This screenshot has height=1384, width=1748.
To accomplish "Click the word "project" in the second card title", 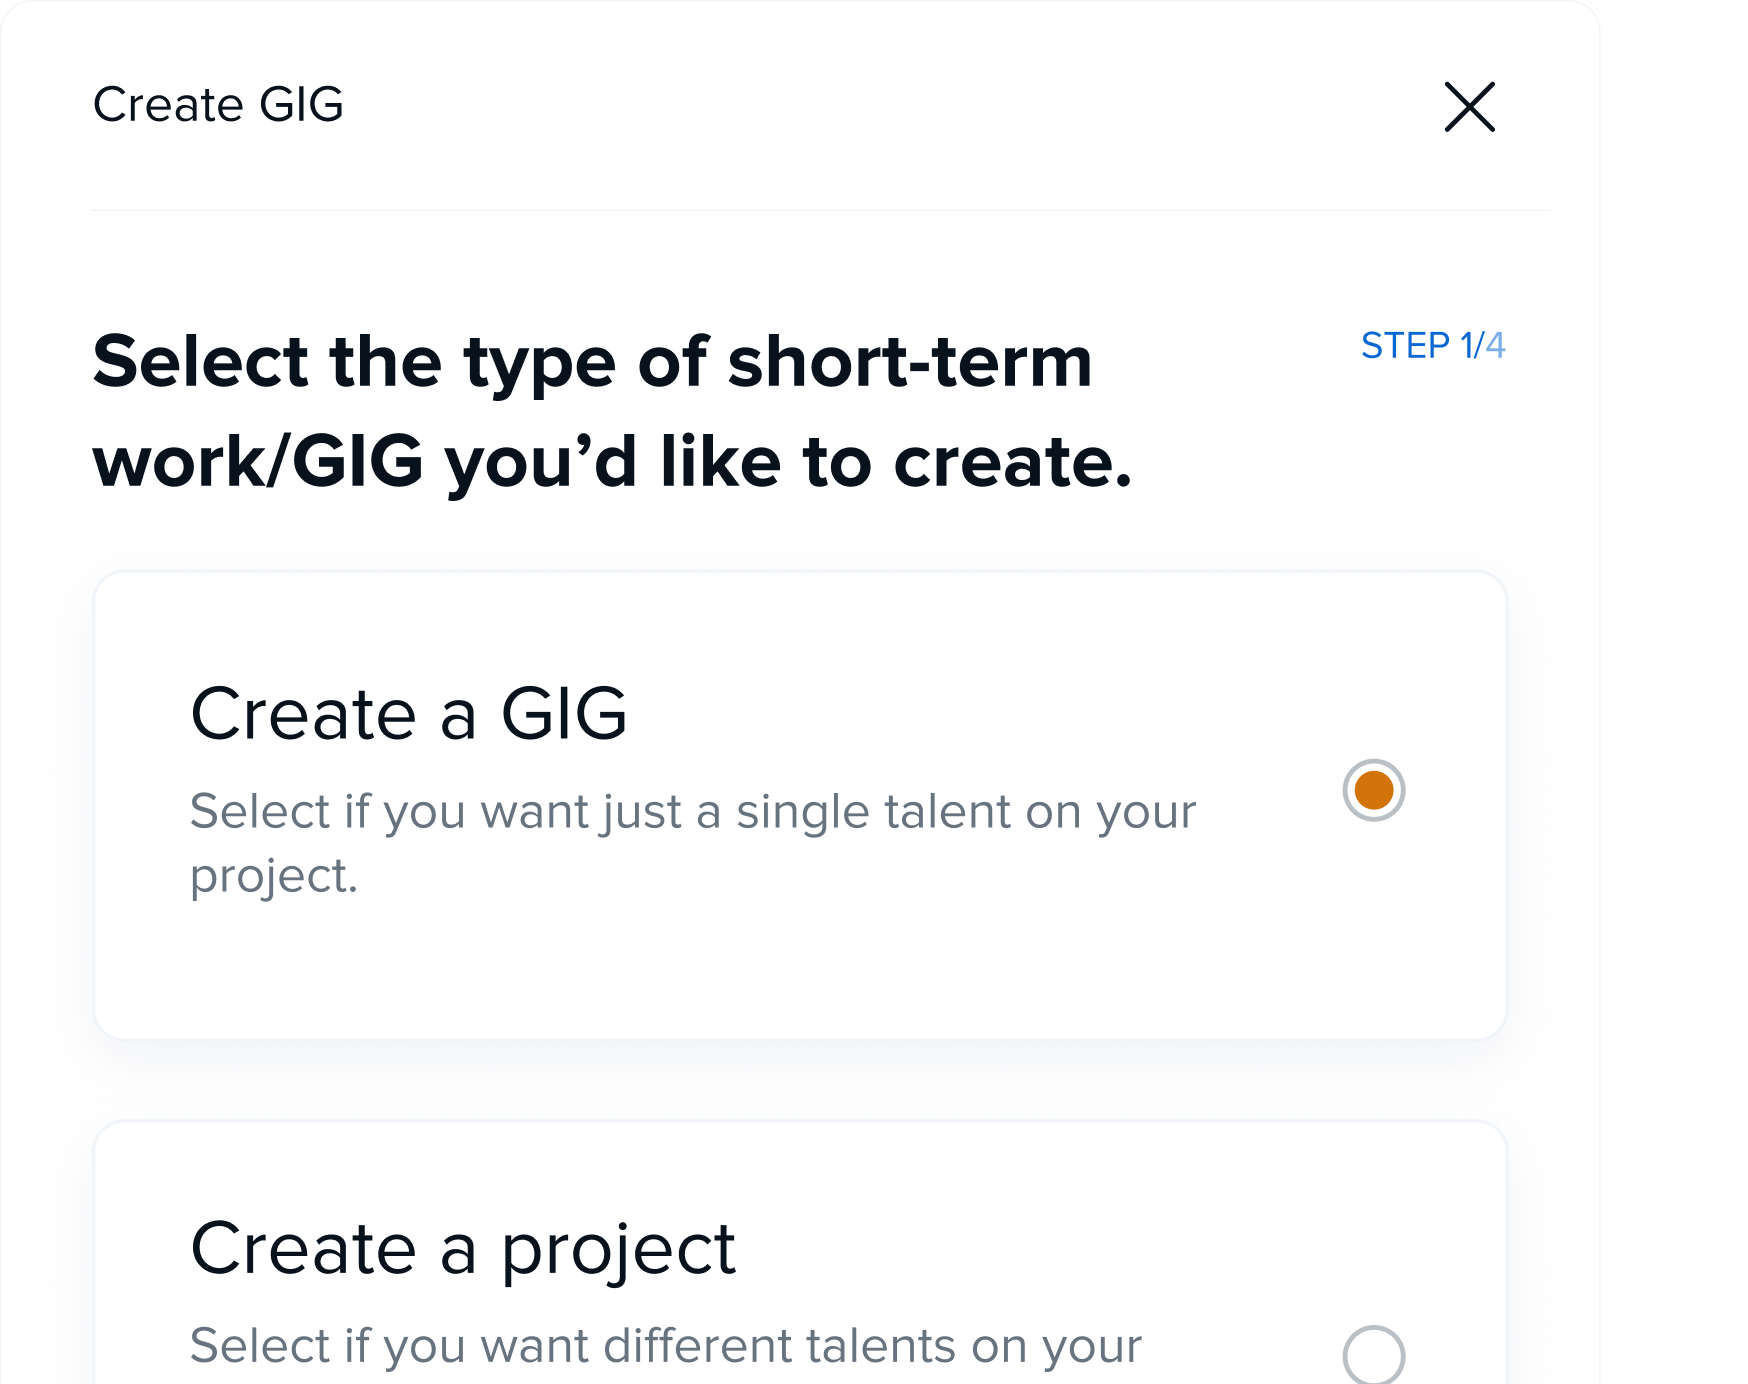I will point(618,1250).
